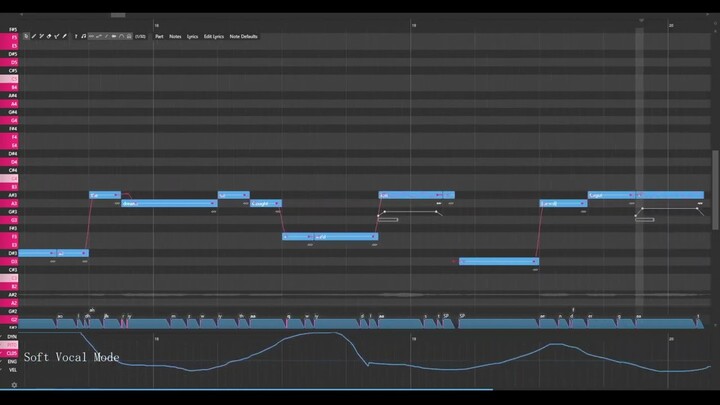Screen dimensions: 720x405
Task: Click bar 20 on the top timeline
Action: click(x=671, y=26)
